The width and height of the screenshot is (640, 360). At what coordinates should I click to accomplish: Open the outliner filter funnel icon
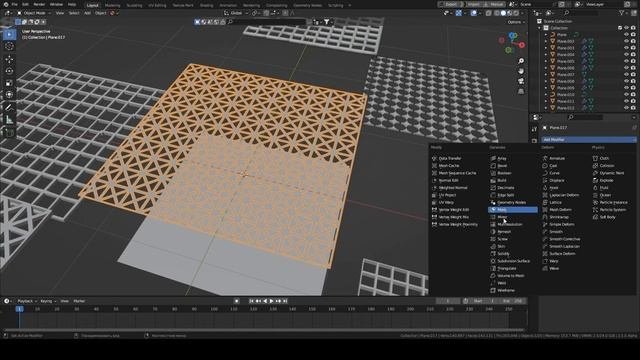[621, 13]
